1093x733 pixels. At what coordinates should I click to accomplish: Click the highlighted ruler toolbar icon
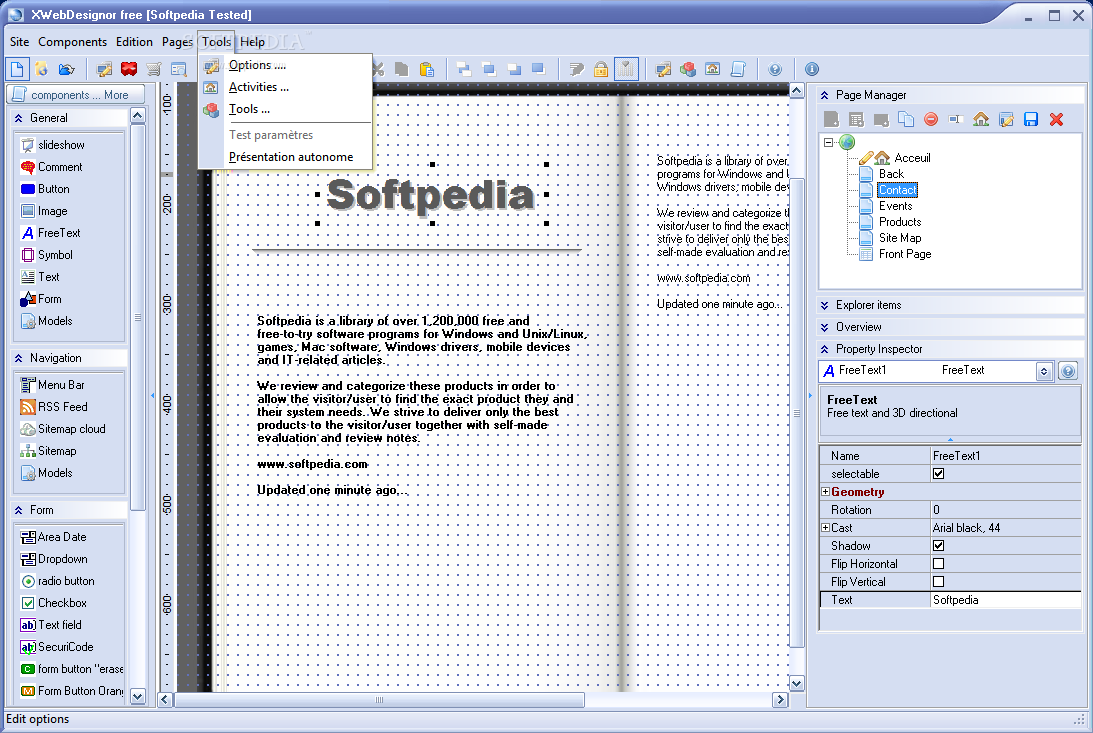(x=626, y=69)
